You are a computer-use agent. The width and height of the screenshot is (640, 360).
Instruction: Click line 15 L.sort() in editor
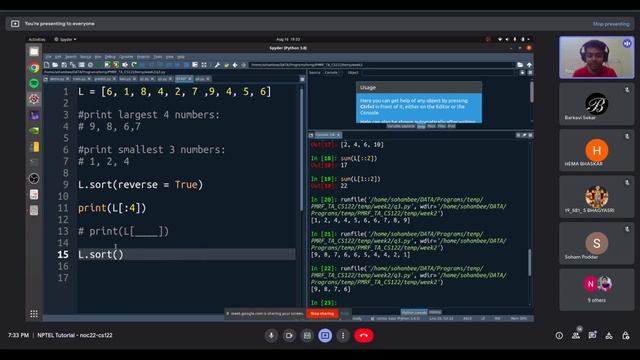click(x=100, y=255)
